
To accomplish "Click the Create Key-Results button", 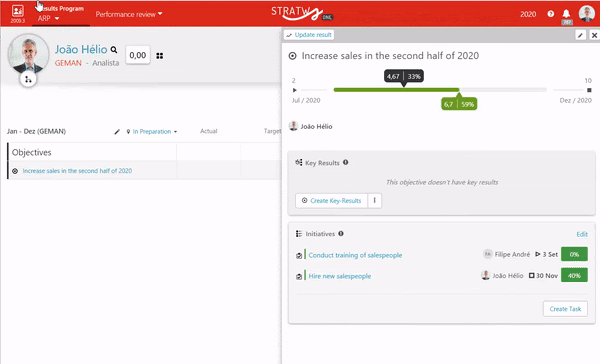I will tap(331, 201).
